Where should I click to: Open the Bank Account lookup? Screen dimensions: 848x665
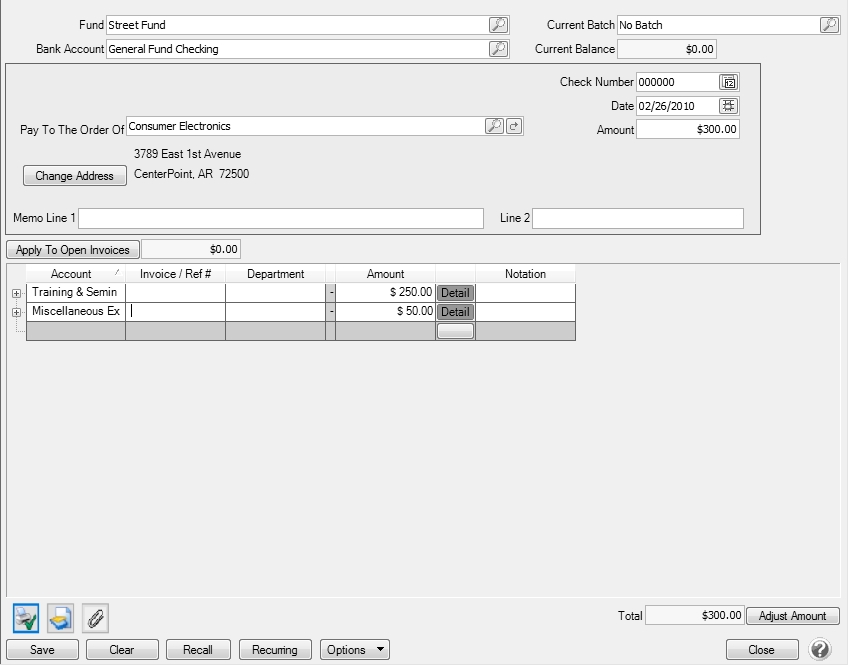point(497,48)
